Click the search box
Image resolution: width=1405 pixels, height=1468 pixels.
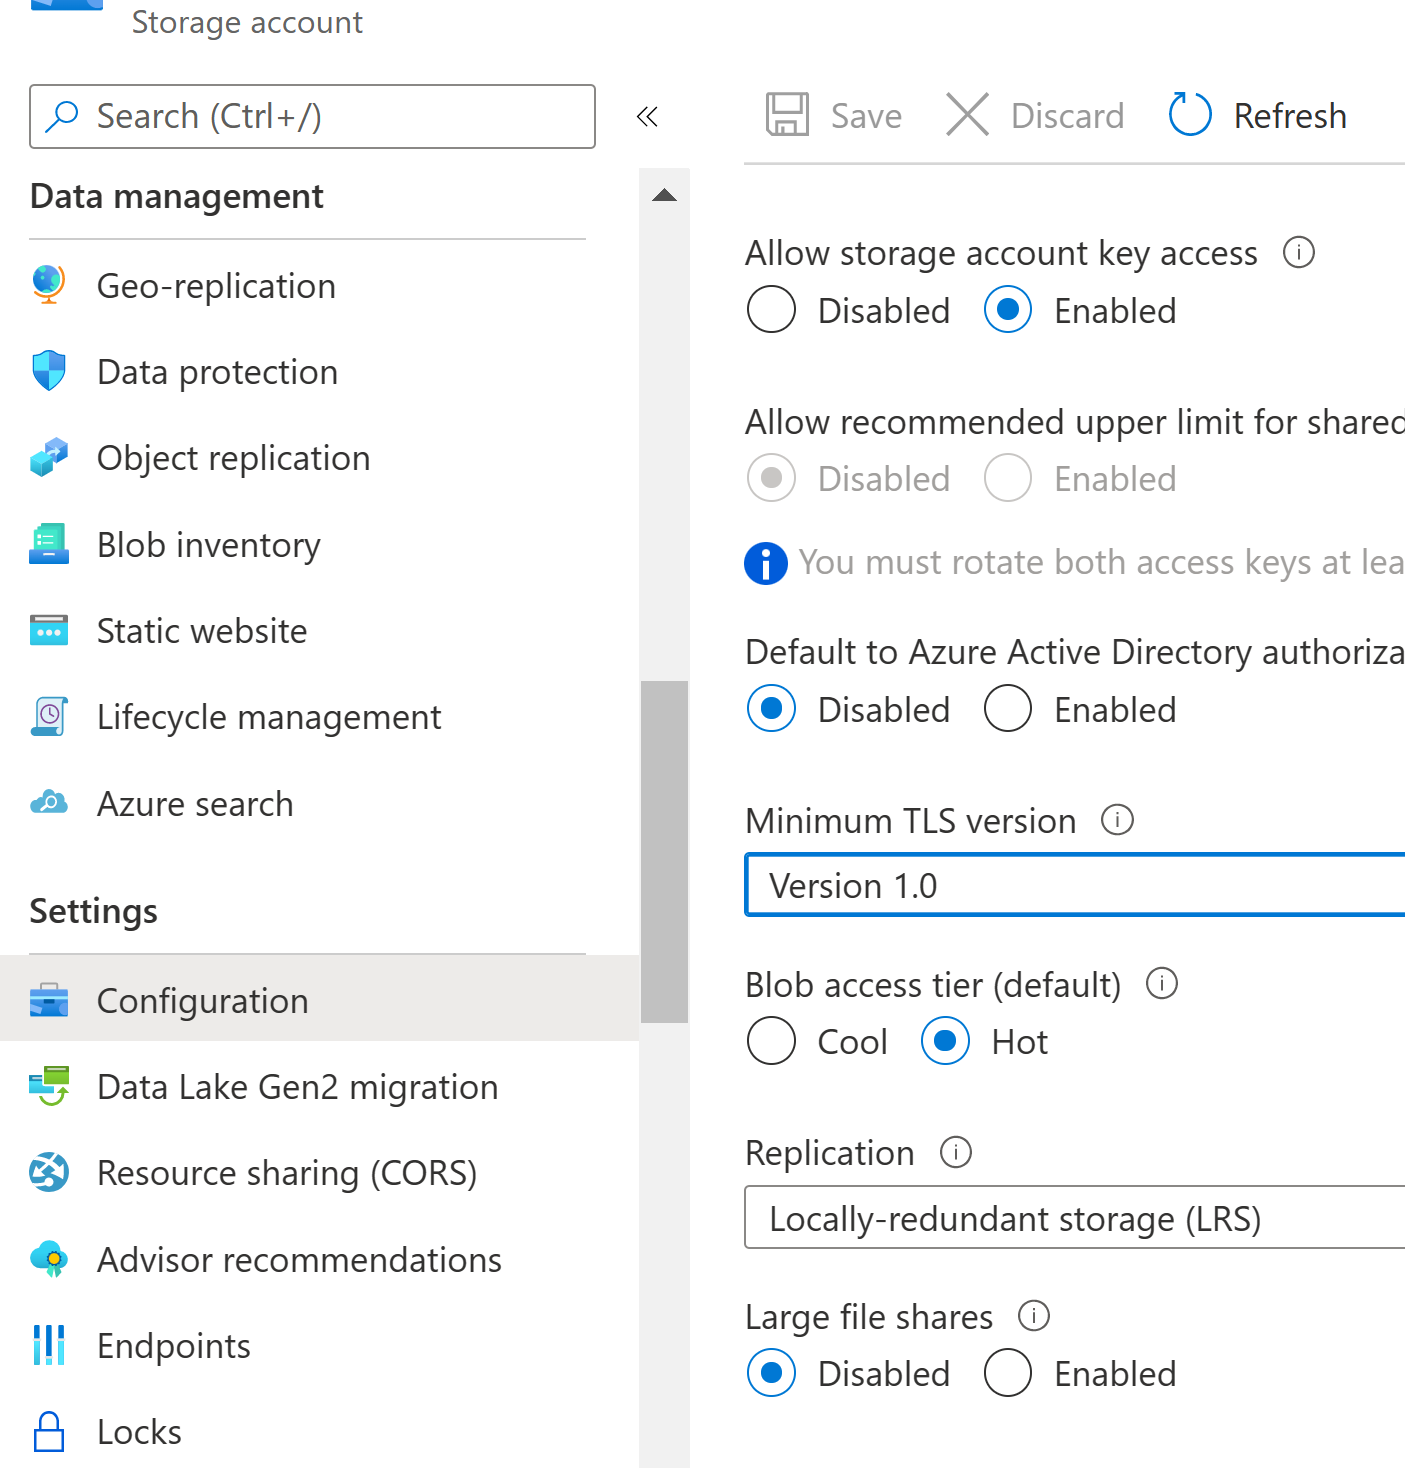coord(312,117)
